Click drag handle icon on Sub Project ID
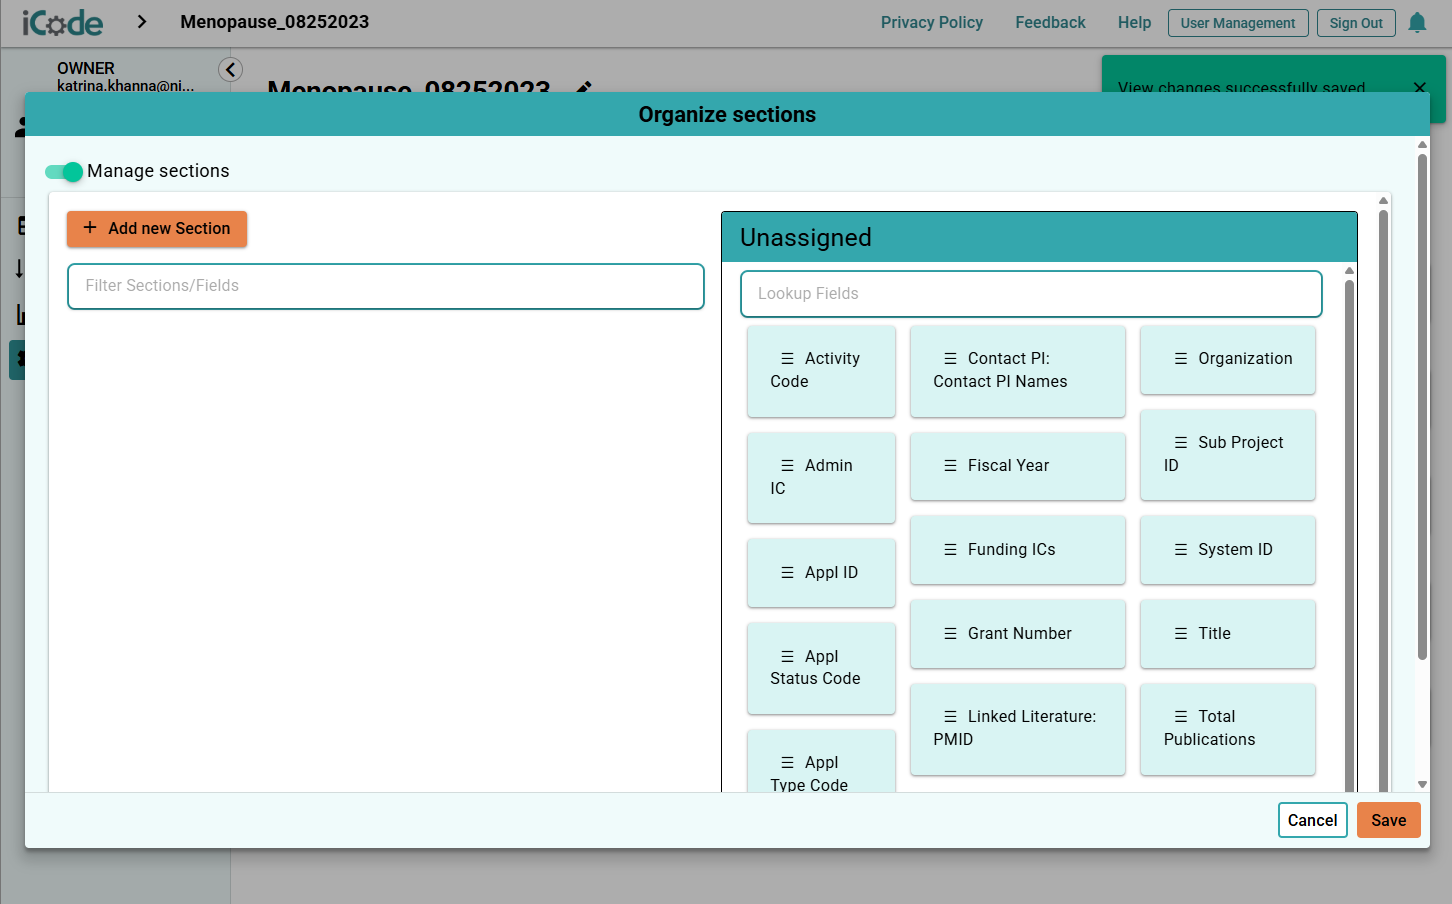This screenshot has width=1452, height=904. [1181, 442]
